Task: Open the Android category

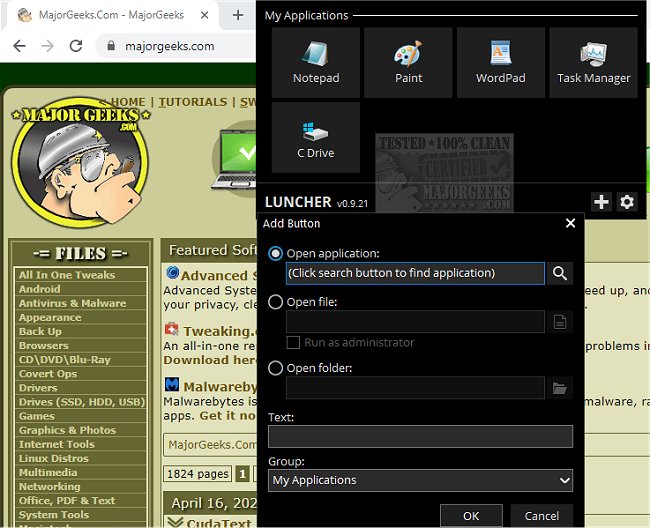Action: 81,289
